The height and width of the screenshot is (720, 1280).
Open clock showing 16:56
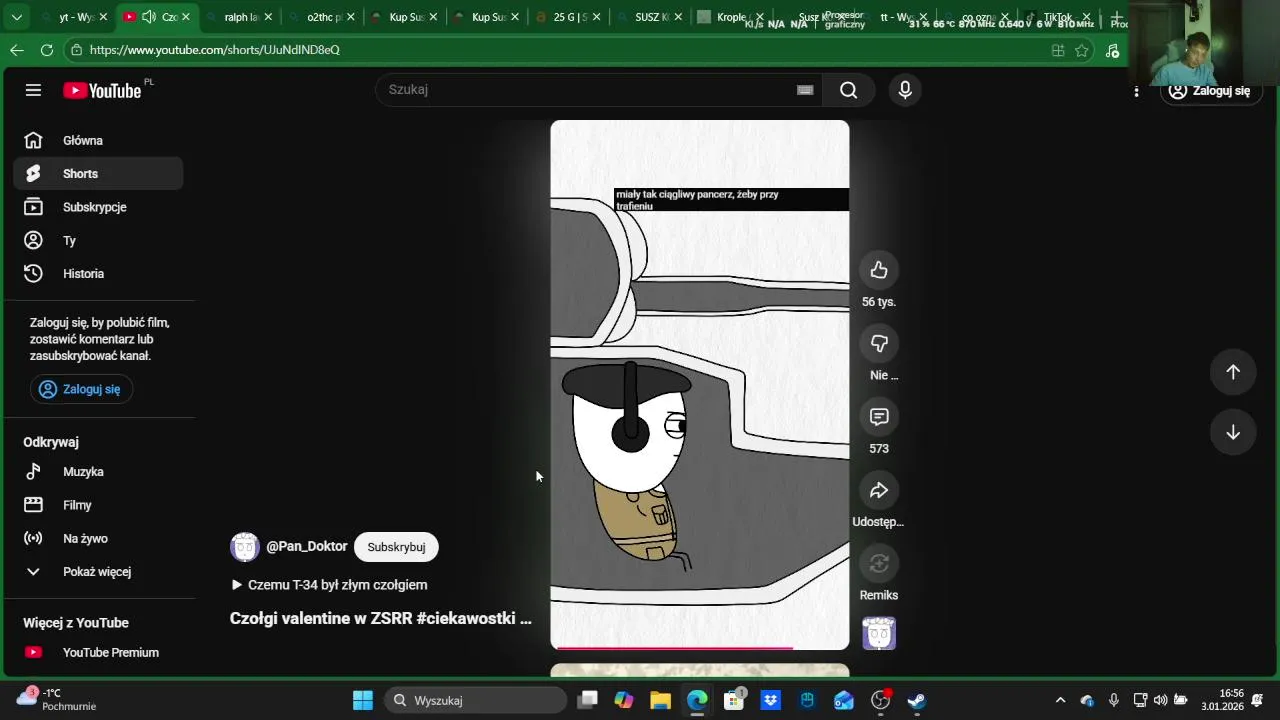pyautogui.click(x=1222, y=699)
